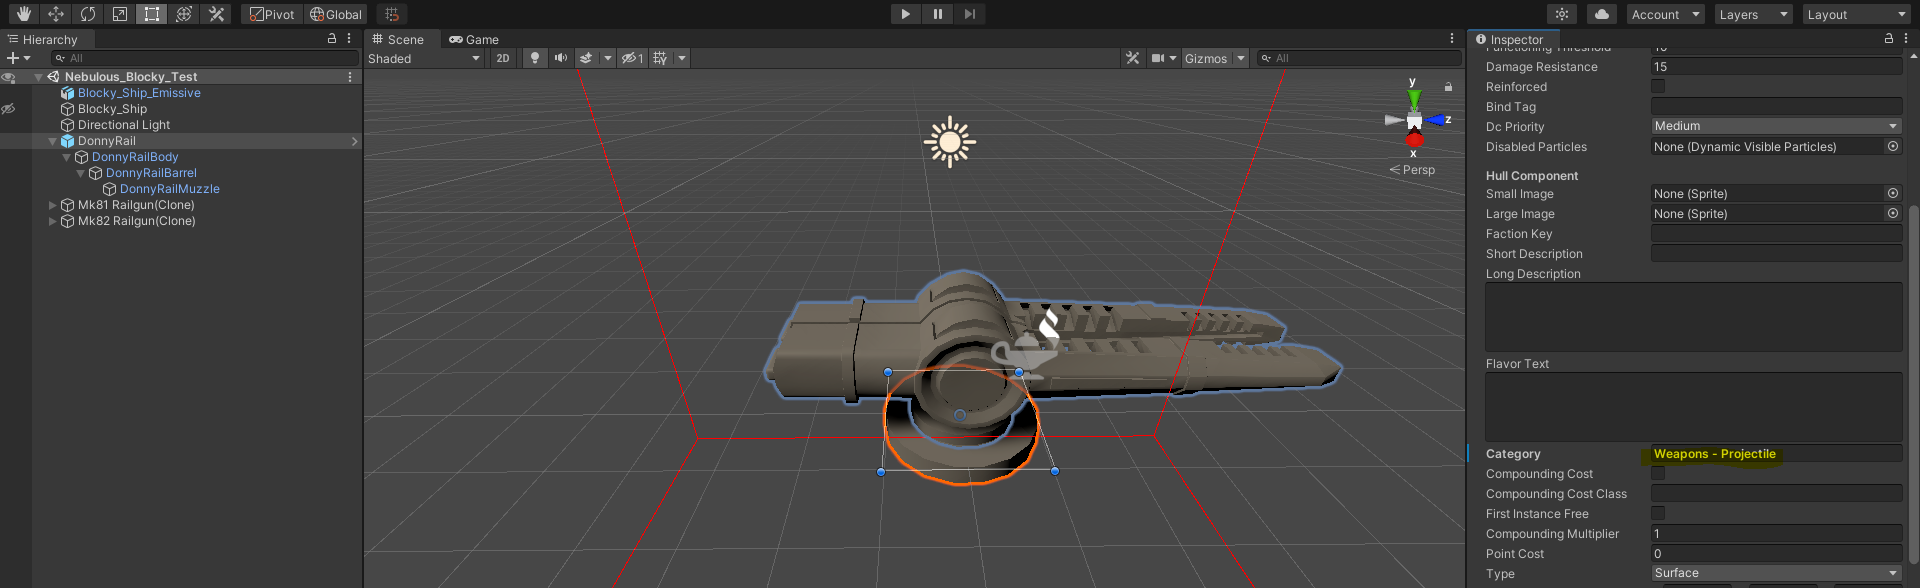The height and width of the screenshot is (588, 1920).
Task: Pick object for Disabled Particles field
Action: (1892, 146)
